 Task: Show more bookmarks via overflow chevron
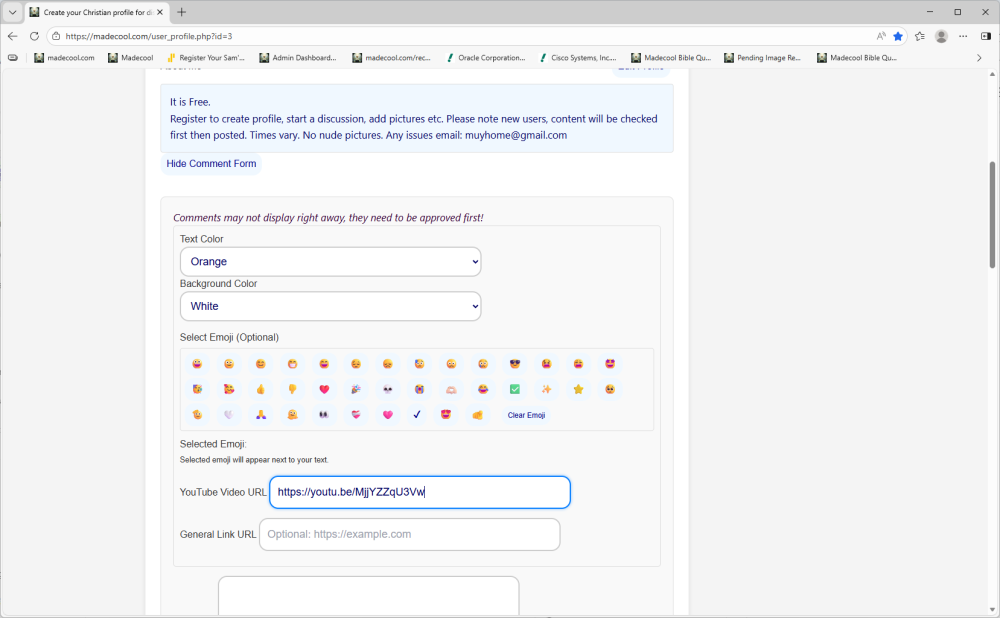coord(979,58)
